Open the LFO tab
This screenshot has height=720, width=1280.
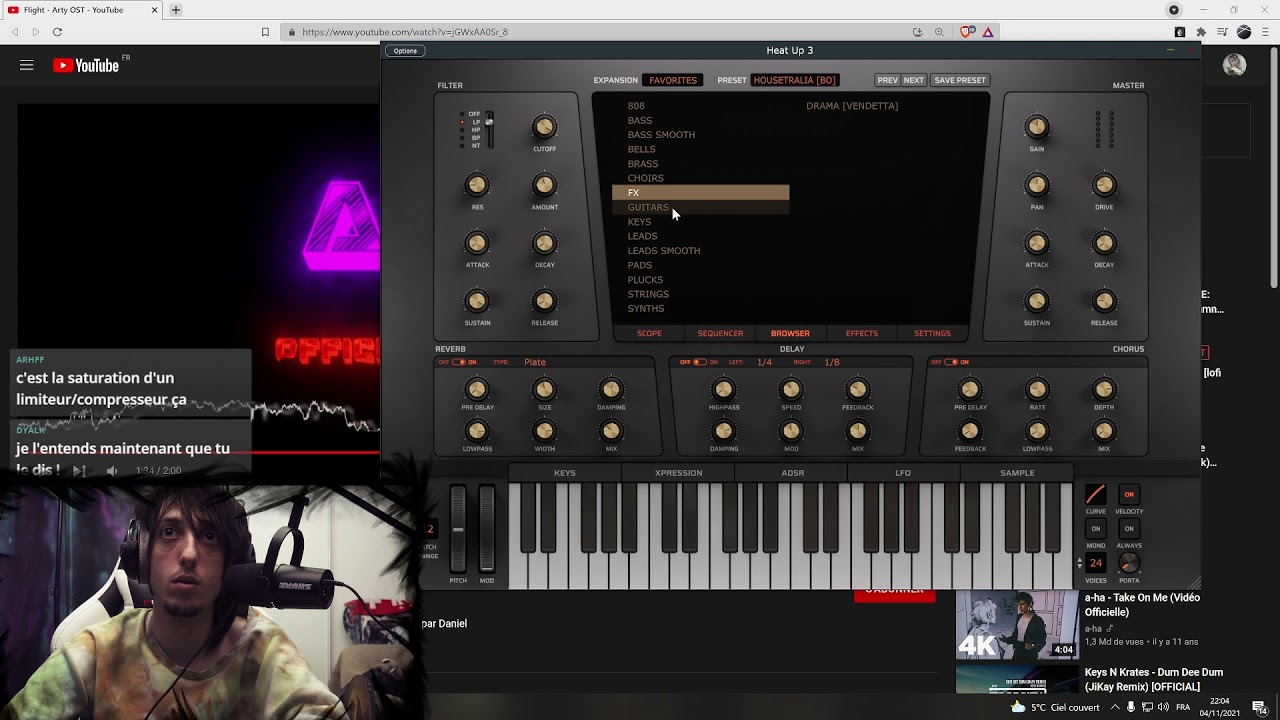(x=903, y=473)
